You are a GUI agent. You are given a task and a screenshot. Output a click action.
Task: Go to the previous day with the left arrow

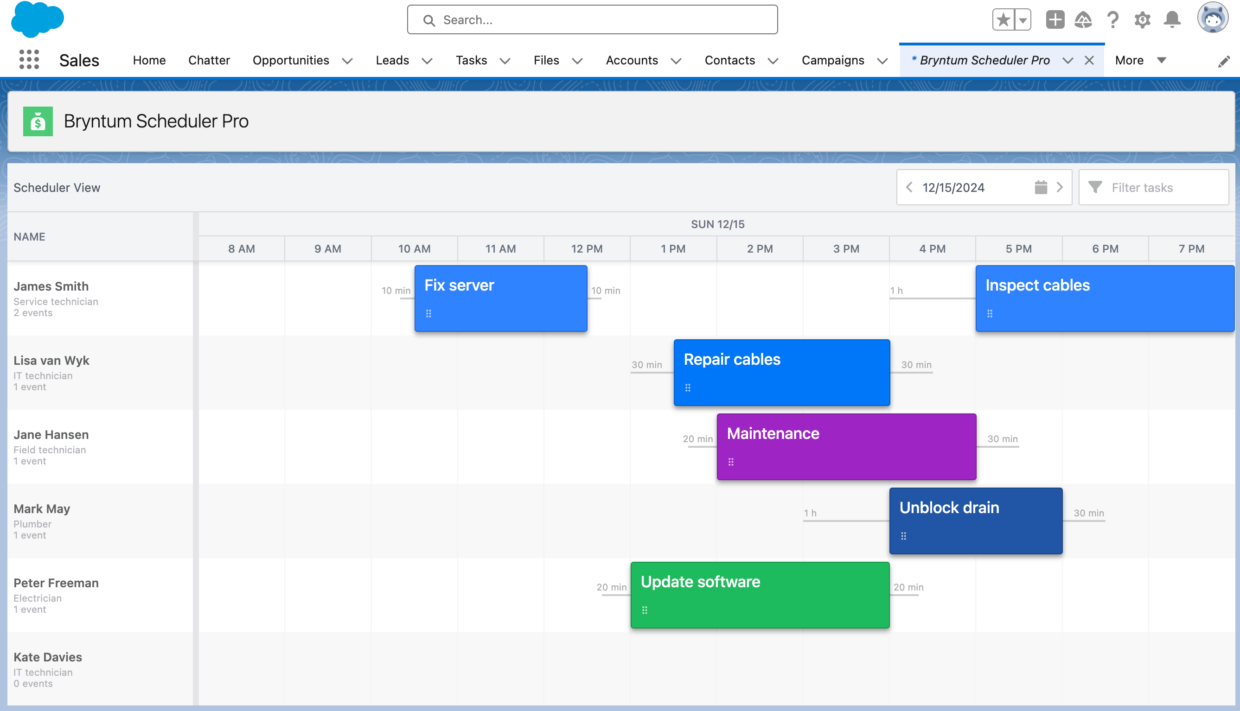pos(909,187)
